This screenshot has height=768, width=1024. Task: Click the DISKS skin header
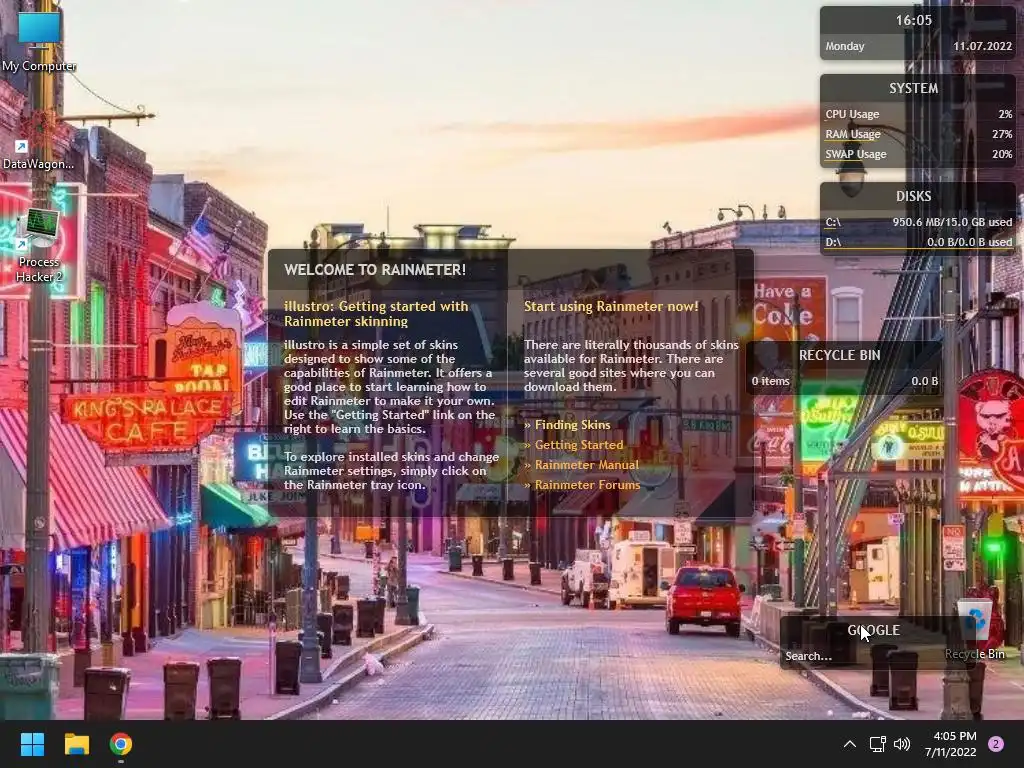pyautogui.click(x=913, y=196)
